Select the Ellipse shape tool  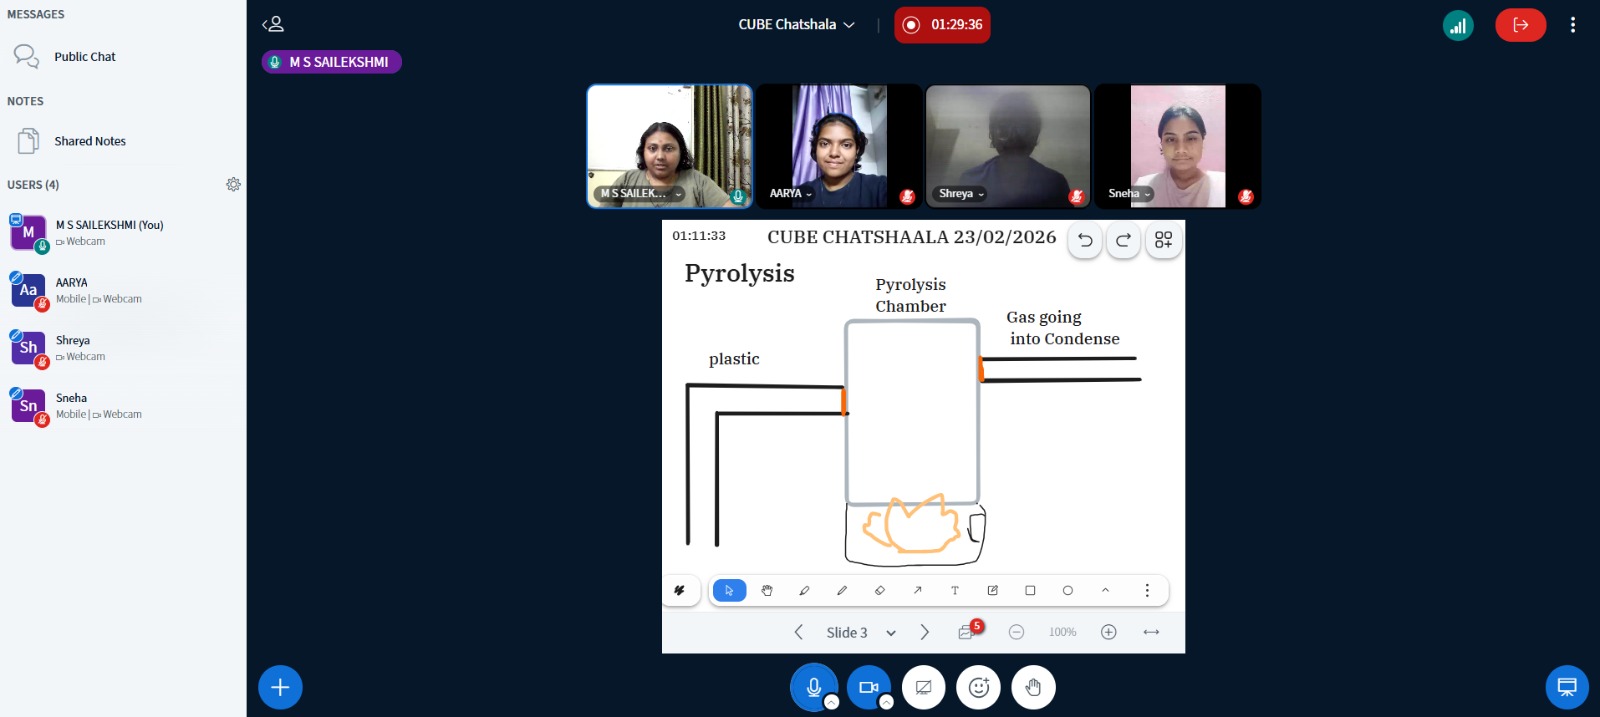(x=1068, y=591)
